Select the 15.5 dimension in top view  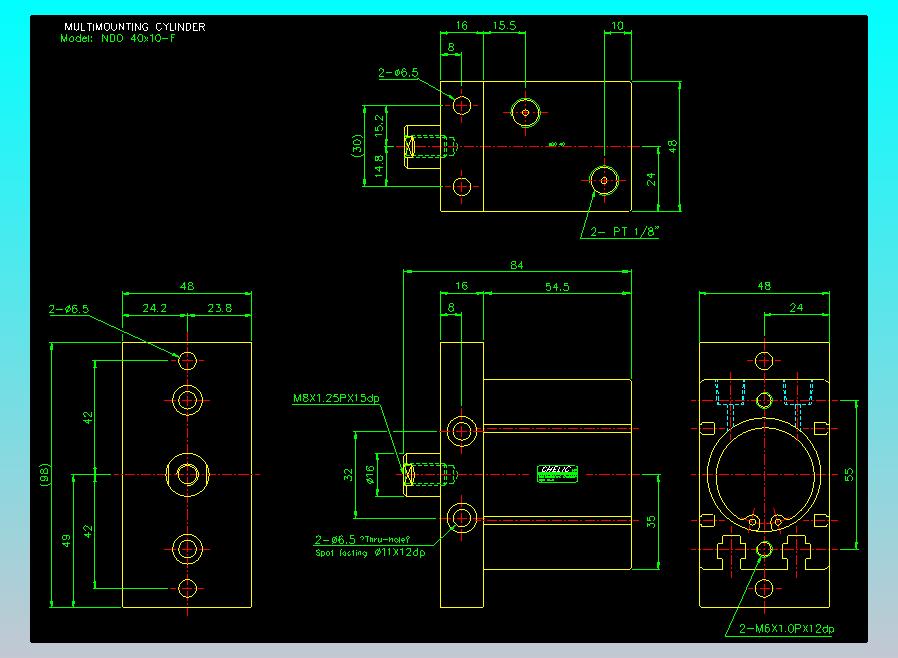click(503, 27)
